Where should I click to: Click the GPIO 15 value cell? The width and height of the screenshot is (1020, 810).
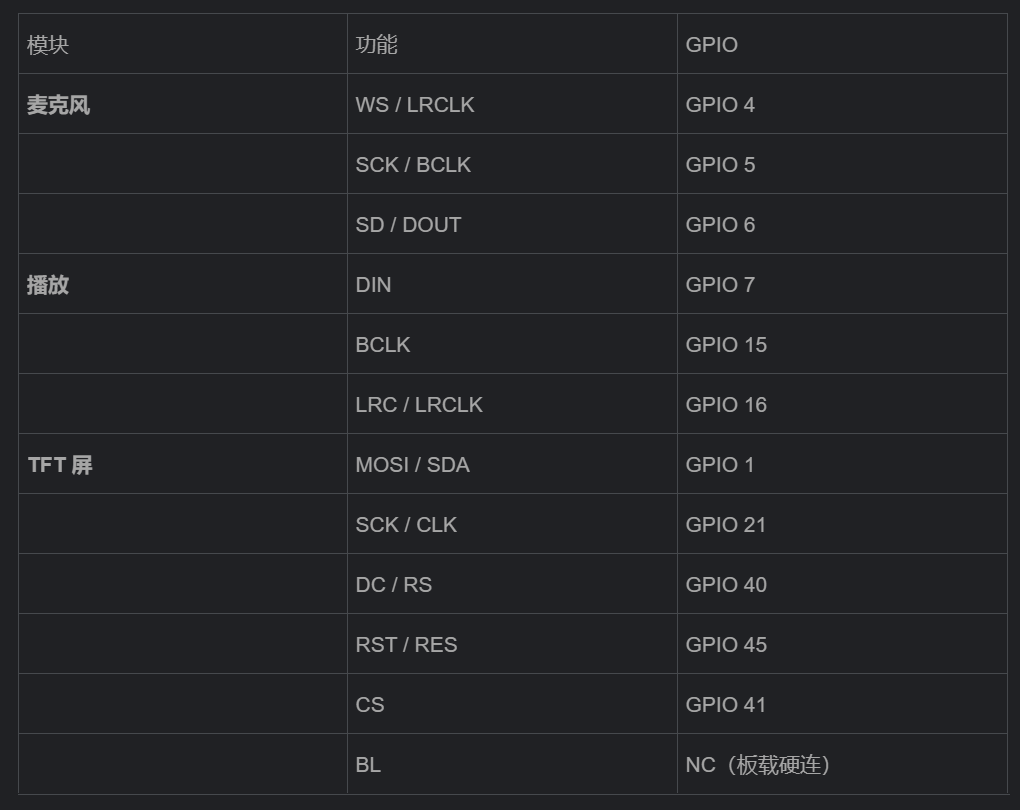tap(842, 344)
